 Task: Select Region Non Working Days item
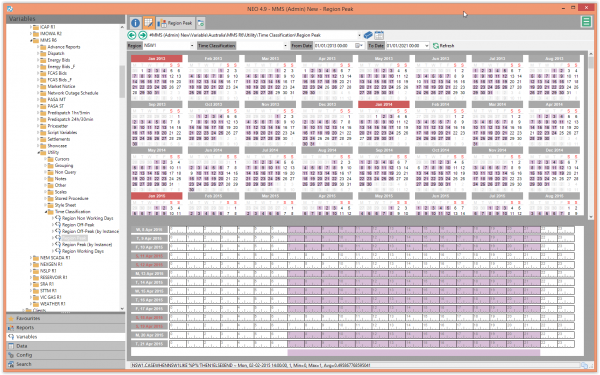[x=88, y=218]
